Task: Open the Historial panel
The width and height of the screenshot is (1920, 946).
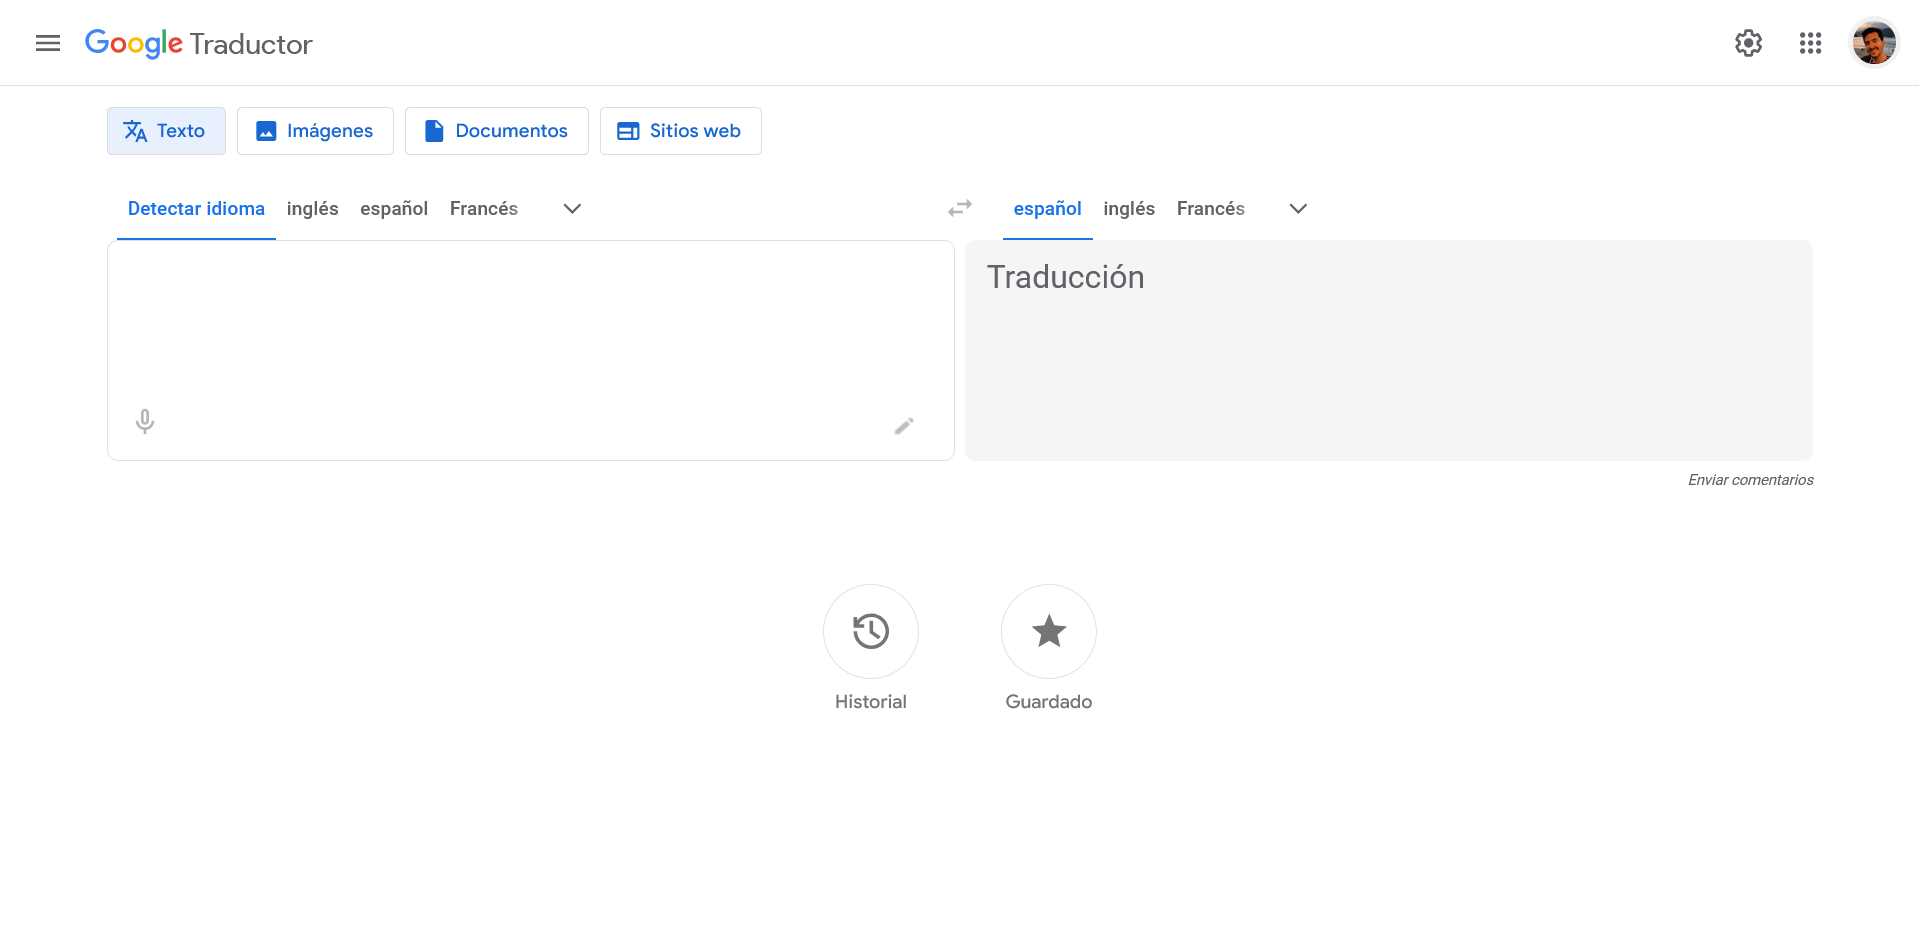Action: pyautogui.click(x=870, y=631)
